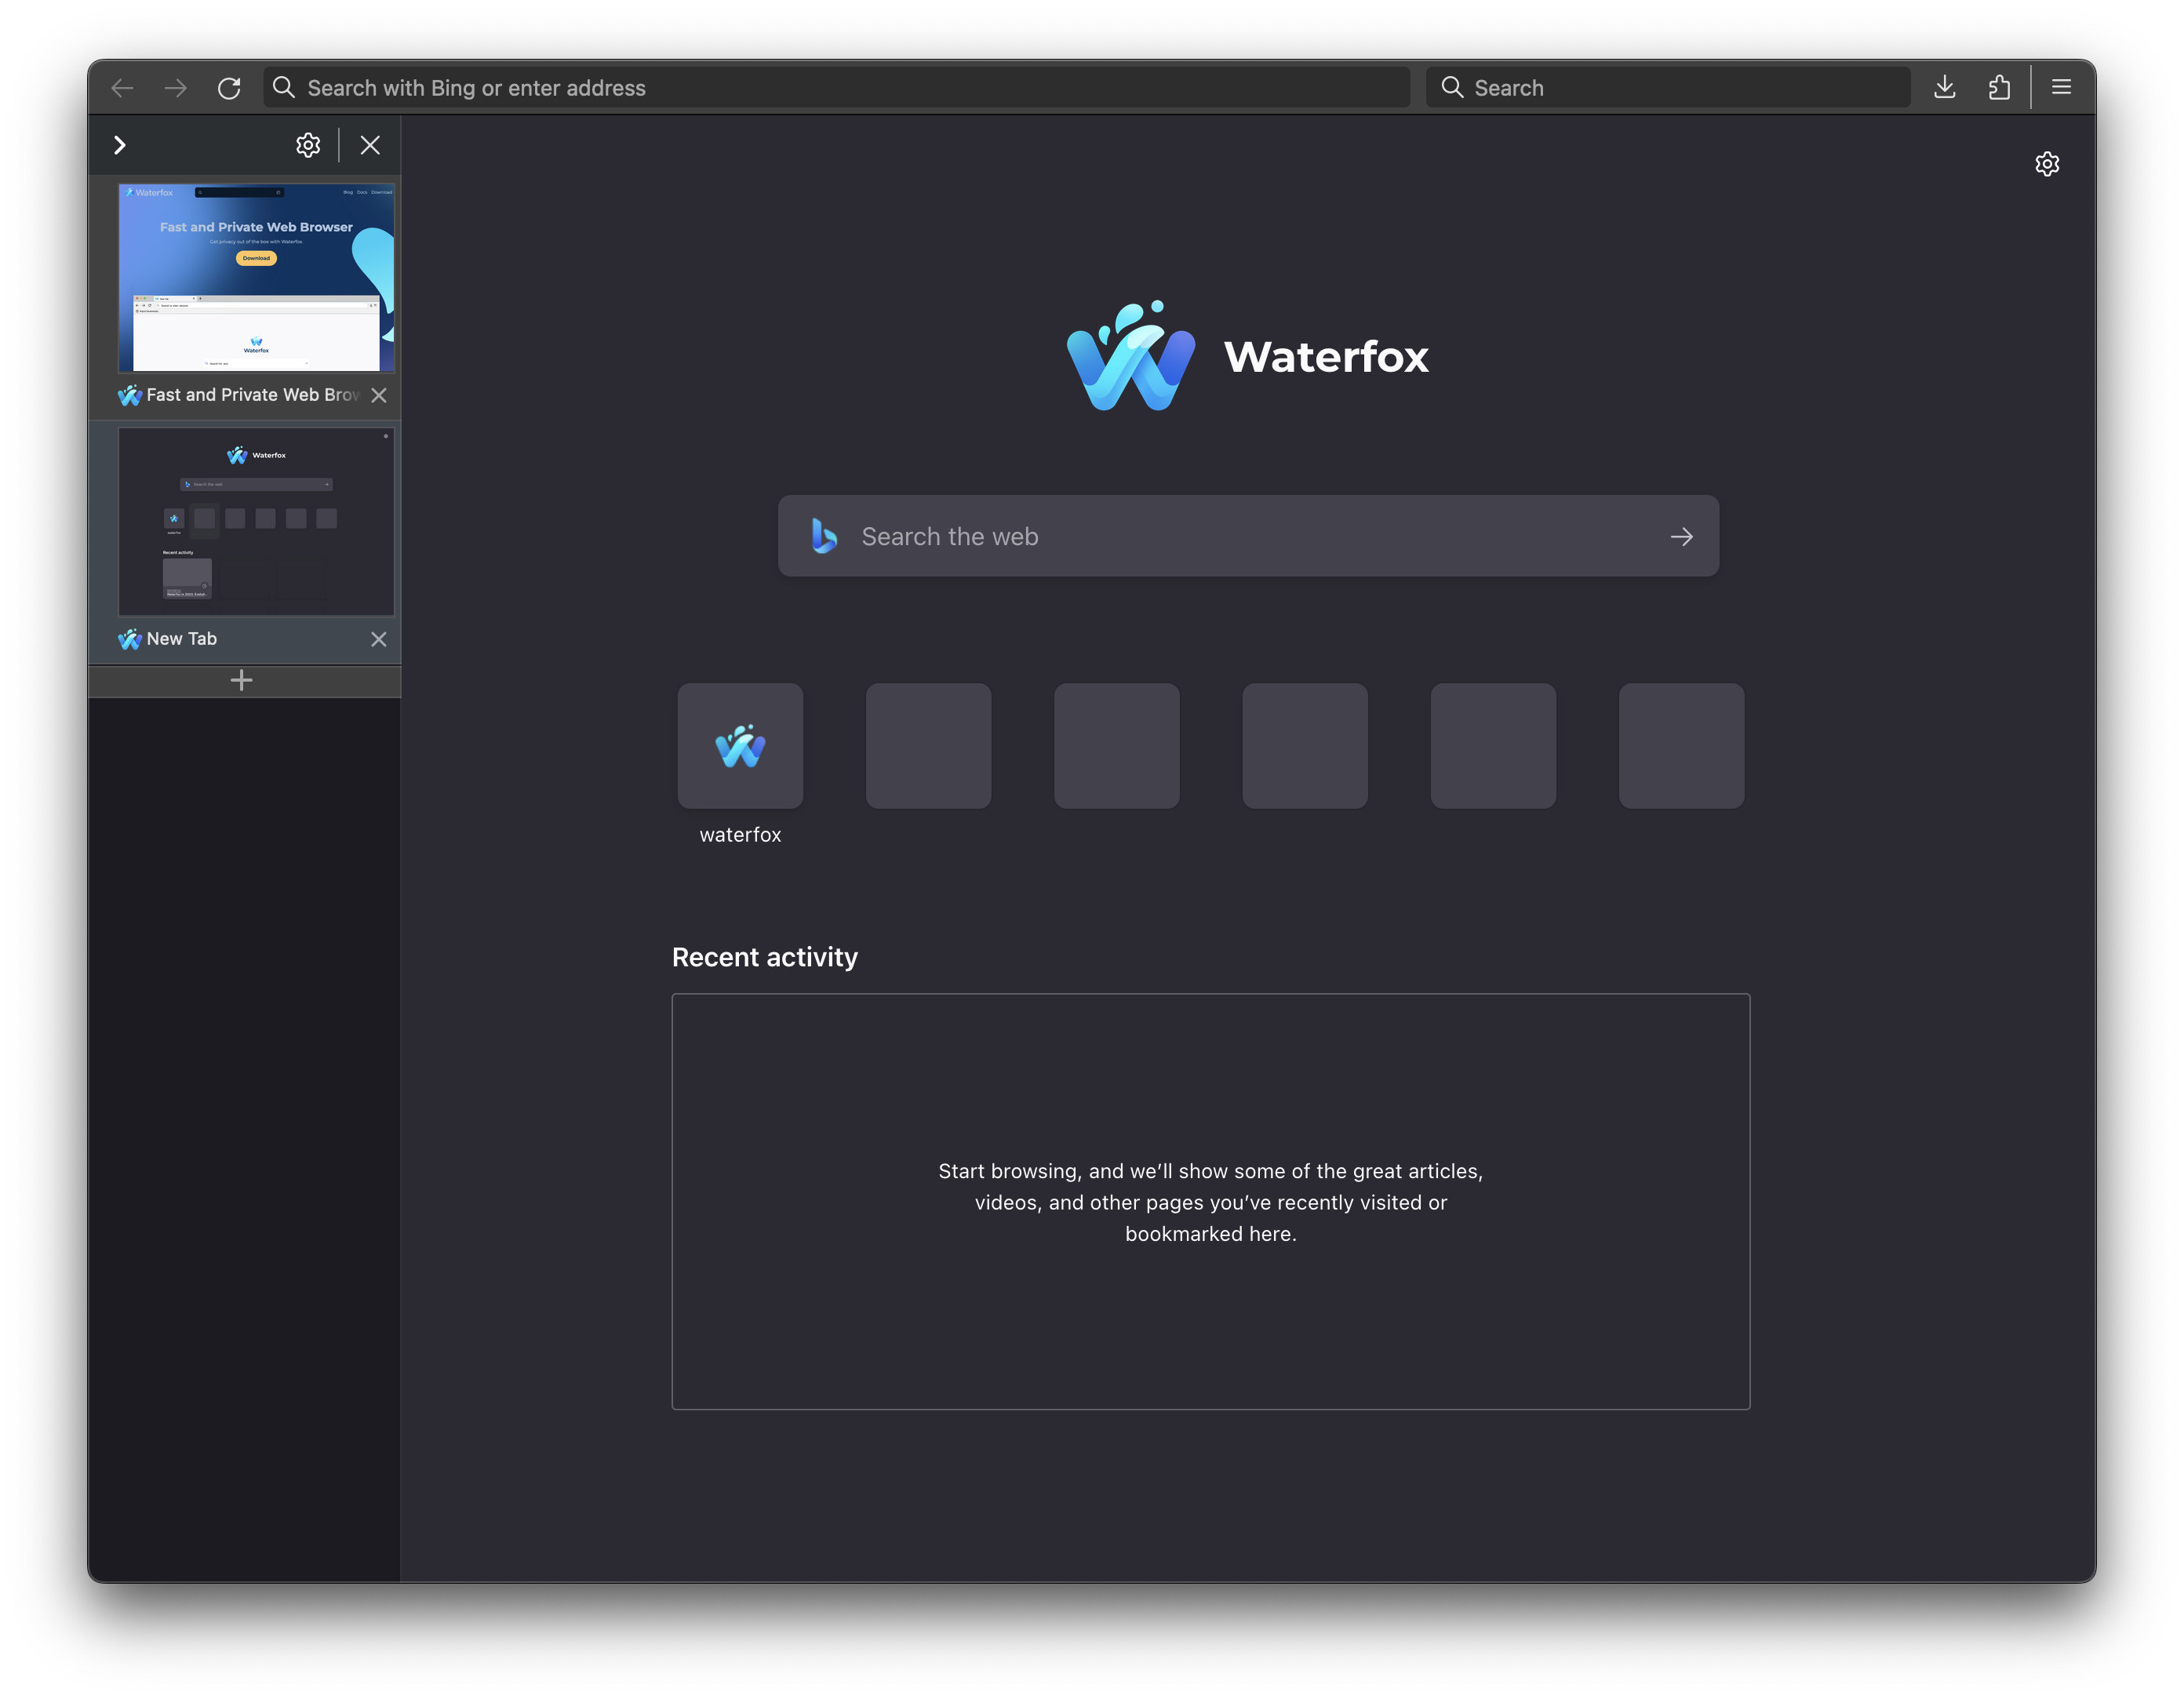The image size is (2184, 1699).
Task: Click the search magnifier in the address bar
Action: (x=283, y=87)
